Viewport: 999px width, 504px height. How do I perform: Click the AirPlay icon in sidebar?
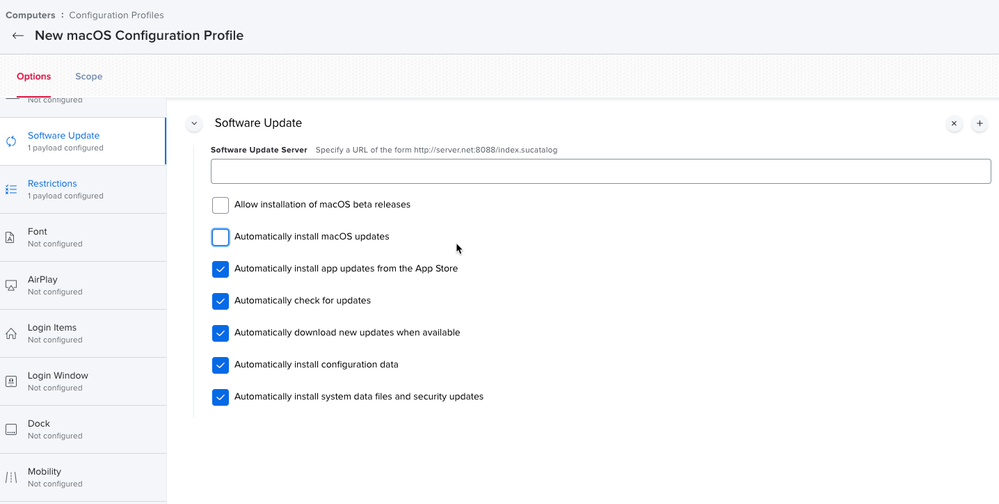tap(11, 285)
